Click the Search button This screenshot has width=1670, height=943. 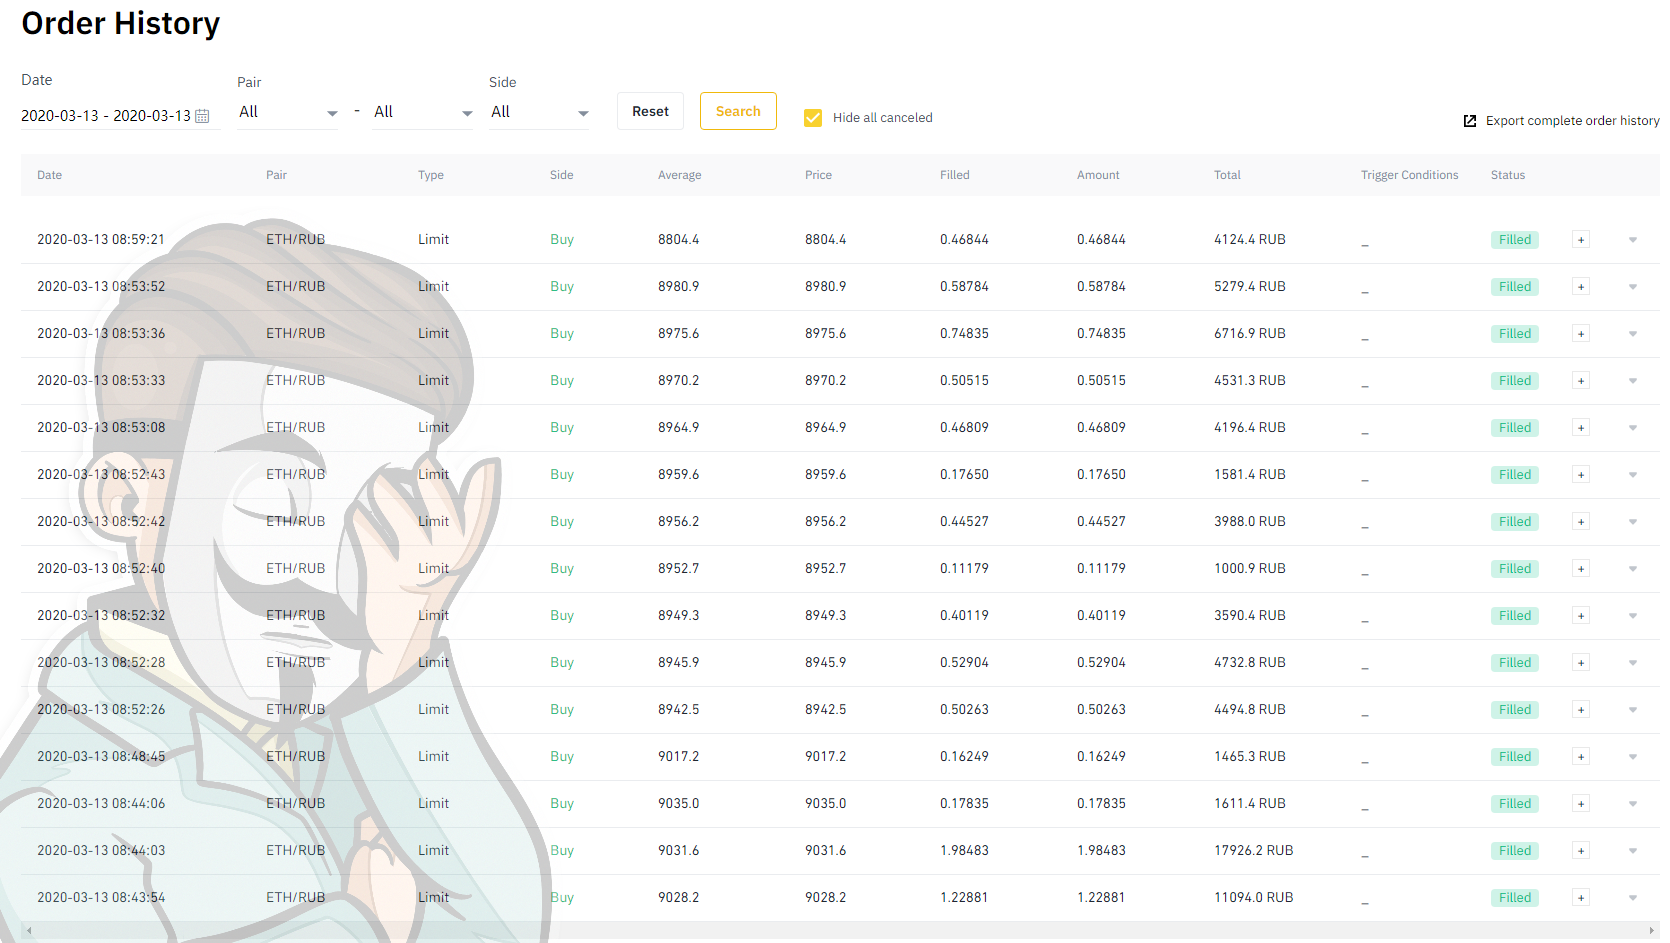(738, 111)
